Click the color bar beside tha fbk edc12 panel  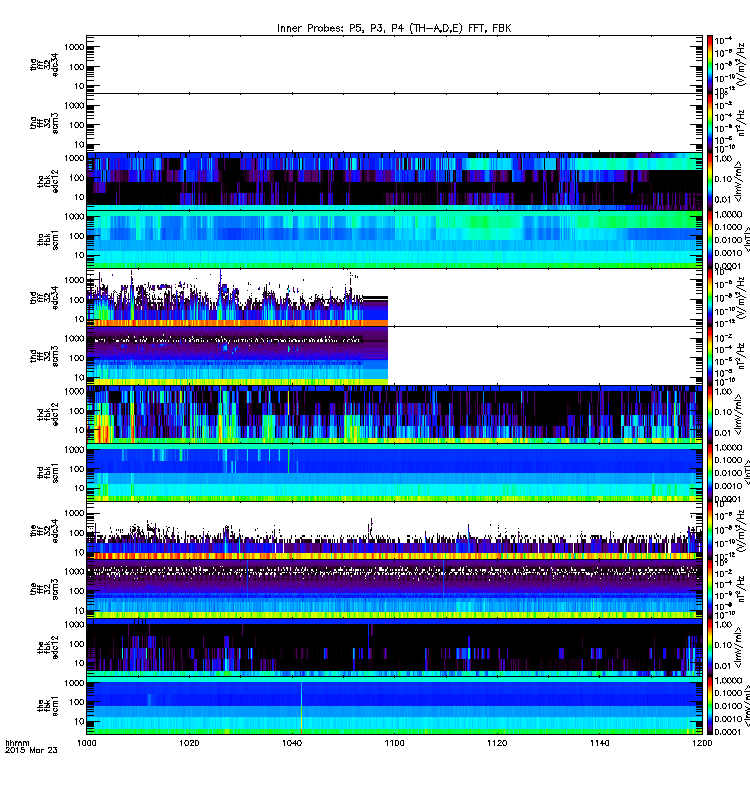coord(710,181)
